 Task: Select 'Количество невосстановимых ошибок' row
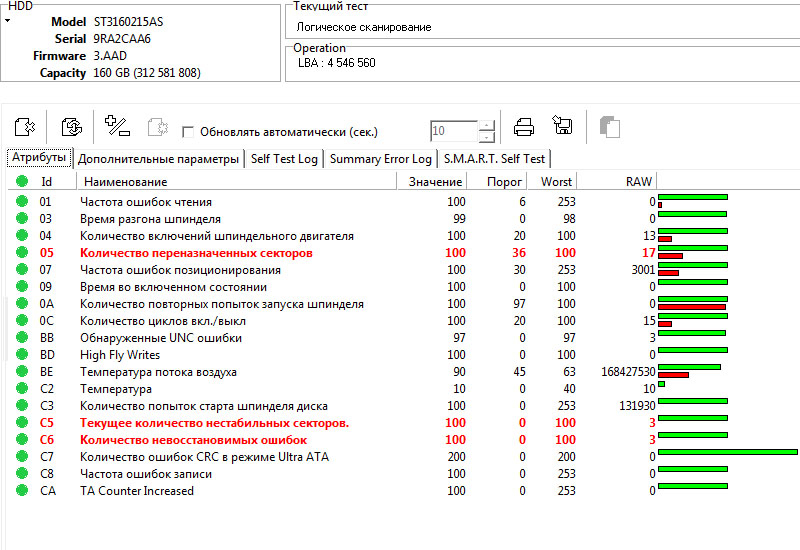(194, 440)
